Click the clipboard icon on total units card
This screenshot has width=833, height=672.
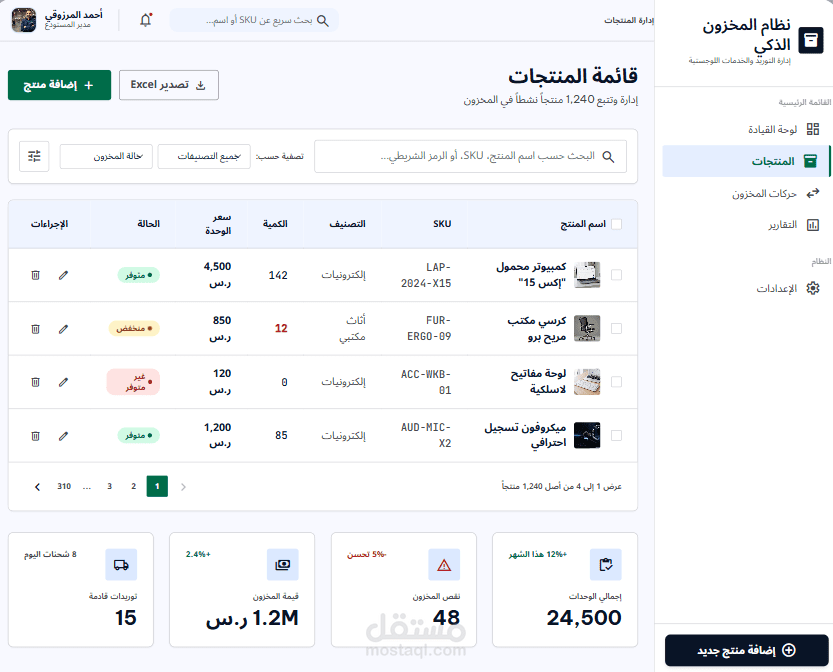tap(606, 565)
